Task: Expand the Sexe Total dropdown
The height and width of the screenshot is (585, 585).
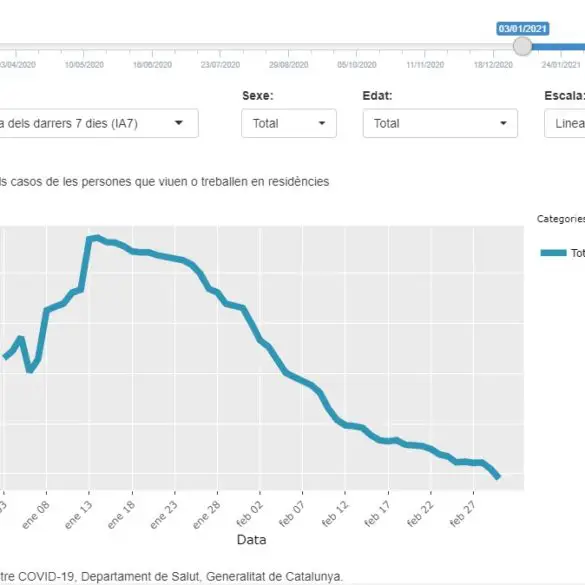Action: [289, 123]
